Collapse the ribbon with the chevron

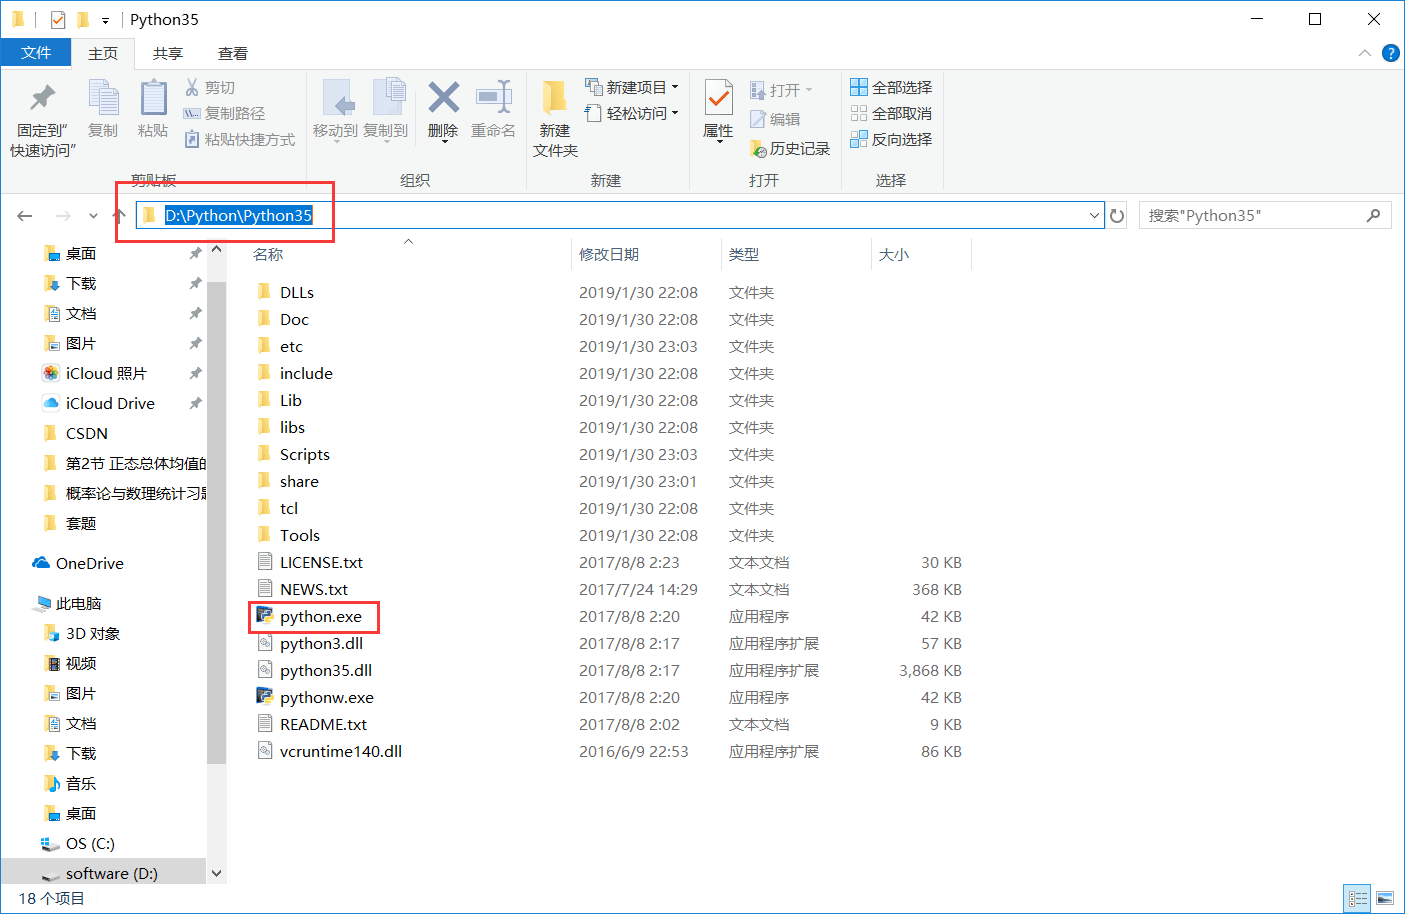click(x=1365, y=53)
